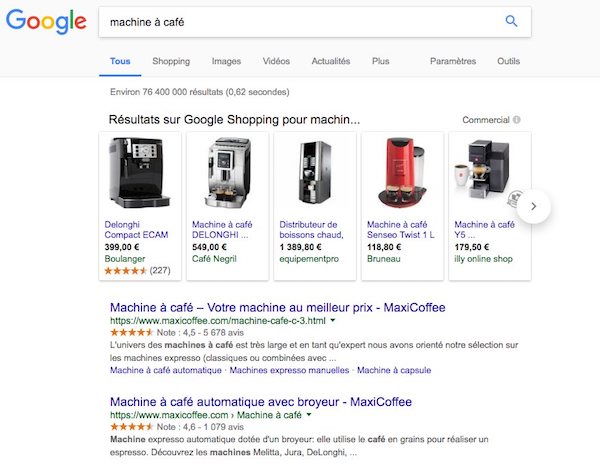Switch to the Images tab
600x469 pixels.
coord(226,61)
